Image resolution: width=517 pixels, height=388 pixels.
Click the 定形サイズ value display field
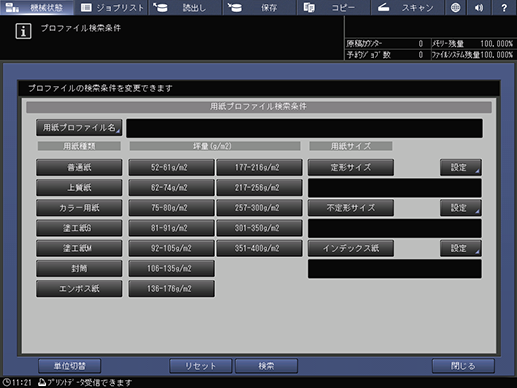coord(395,188)
